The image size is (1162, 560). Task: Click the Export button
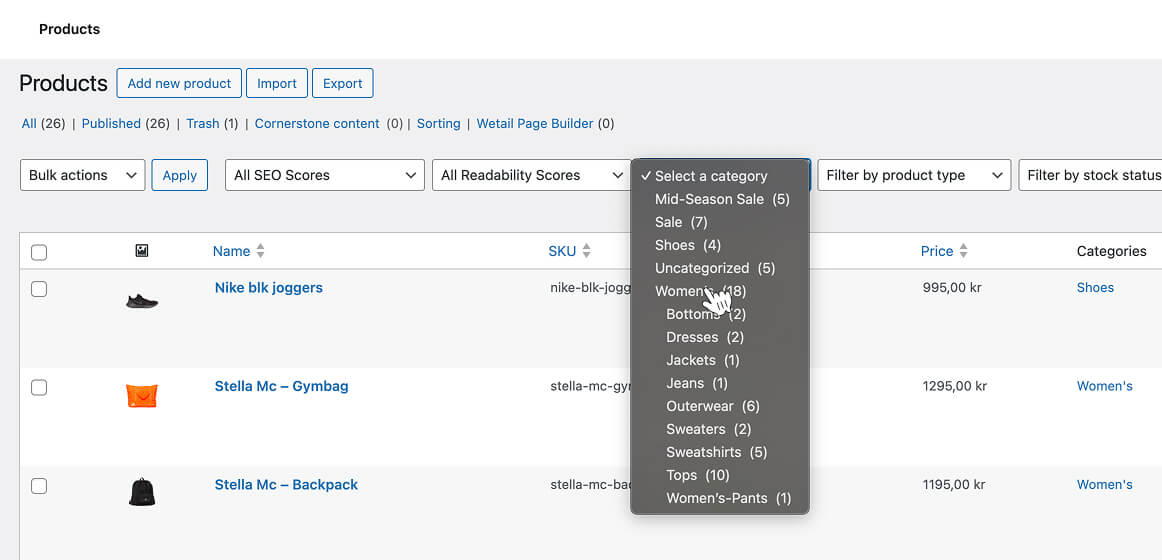(x=342, y=83)
